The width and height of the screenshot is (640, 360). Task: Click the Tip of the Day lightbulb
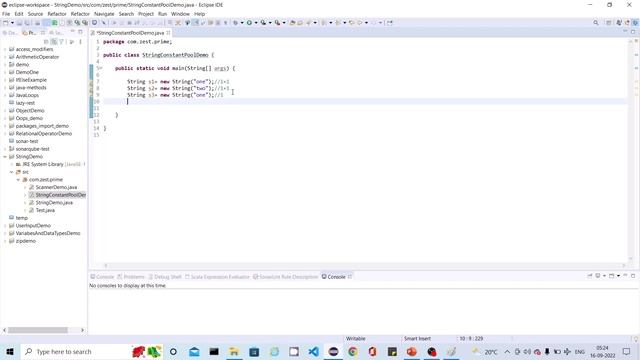[x=636, y=339]
